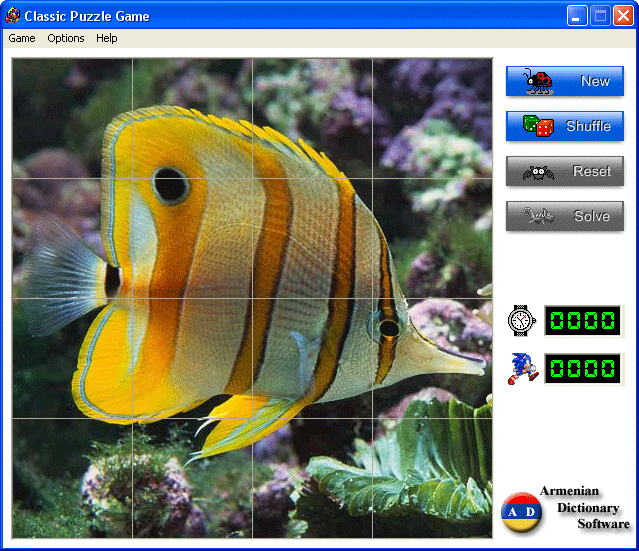Click the tile showing the fish's long snout
The width and height of the screenshot is (639, 551).
(432, 358)
